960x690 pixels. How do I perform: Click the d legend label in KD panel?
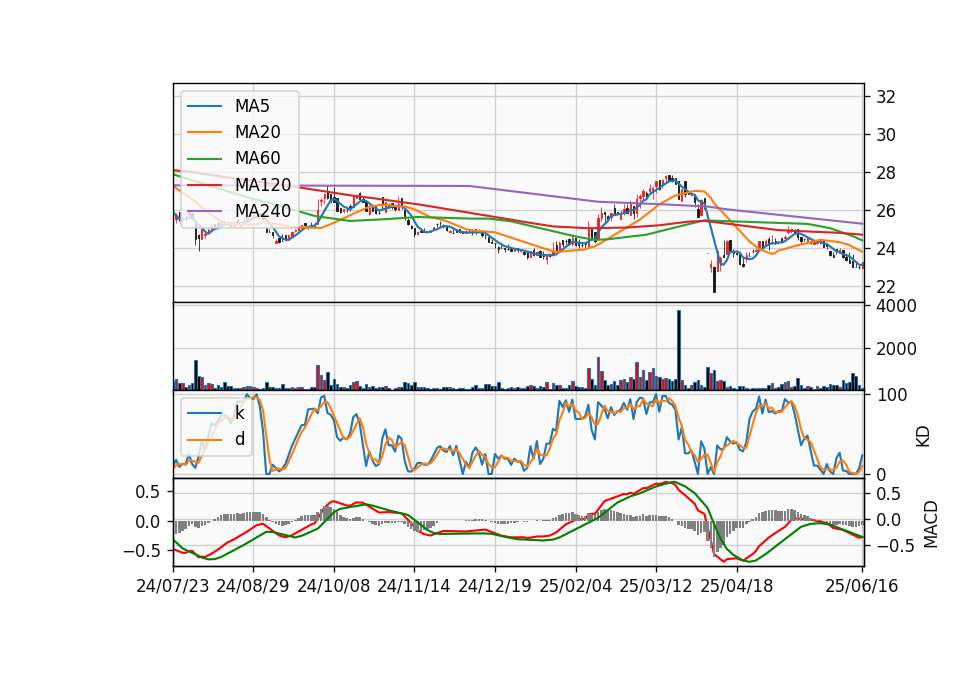pos(240,439)
